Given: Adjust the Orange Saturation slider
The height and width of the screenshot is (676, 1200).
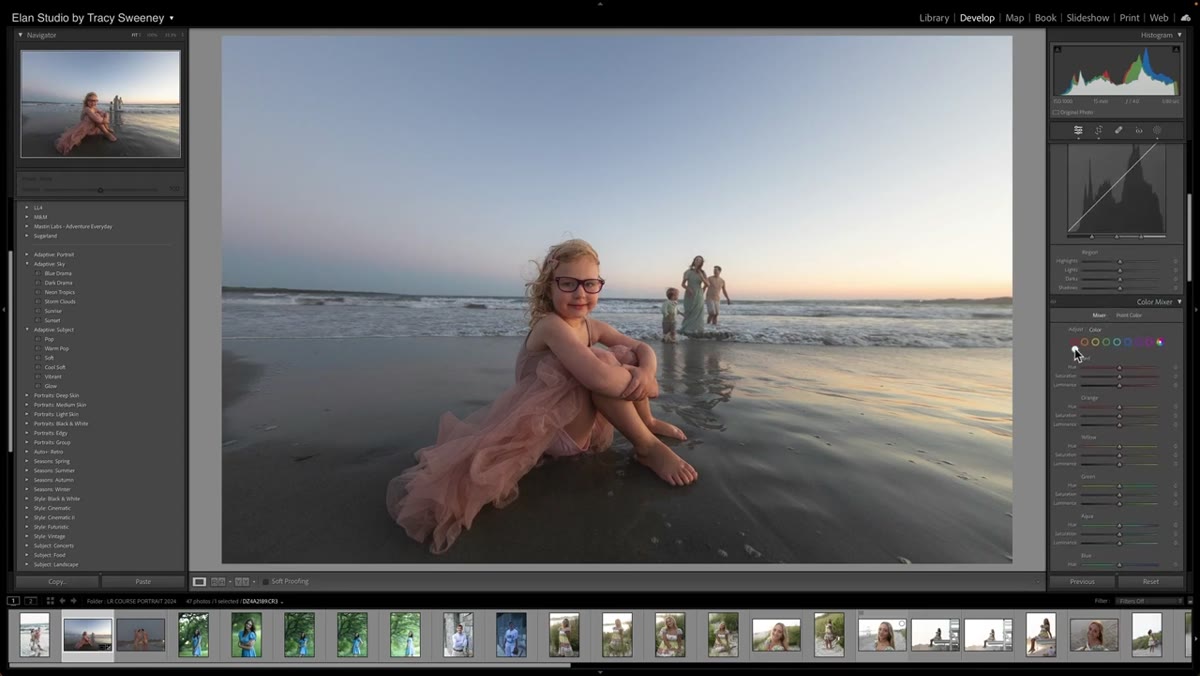Looking at the screenshot, I should (x=1120, y=416).
